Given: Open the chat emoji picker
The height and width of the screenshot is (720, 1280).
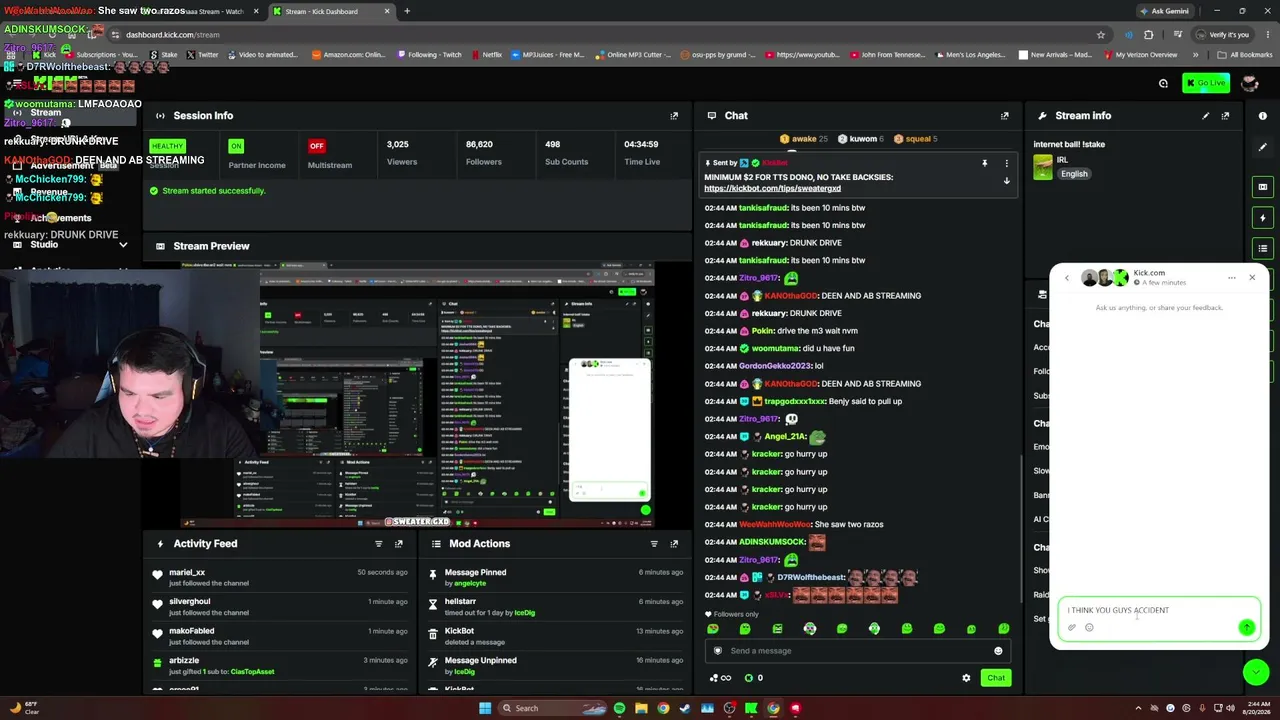Looking at the screenshot, I should click(x=998, y=651).
